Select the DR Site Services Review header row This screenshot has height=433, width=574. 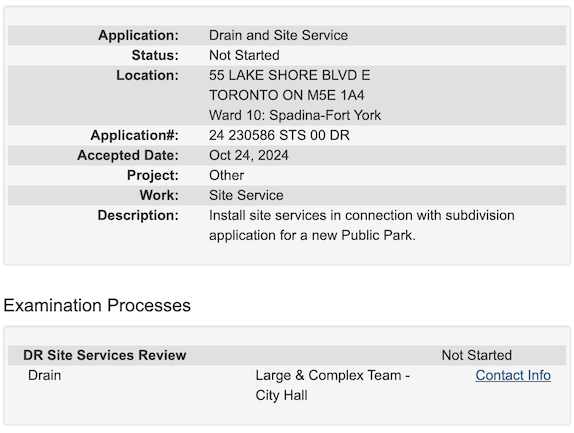[287, 355]
